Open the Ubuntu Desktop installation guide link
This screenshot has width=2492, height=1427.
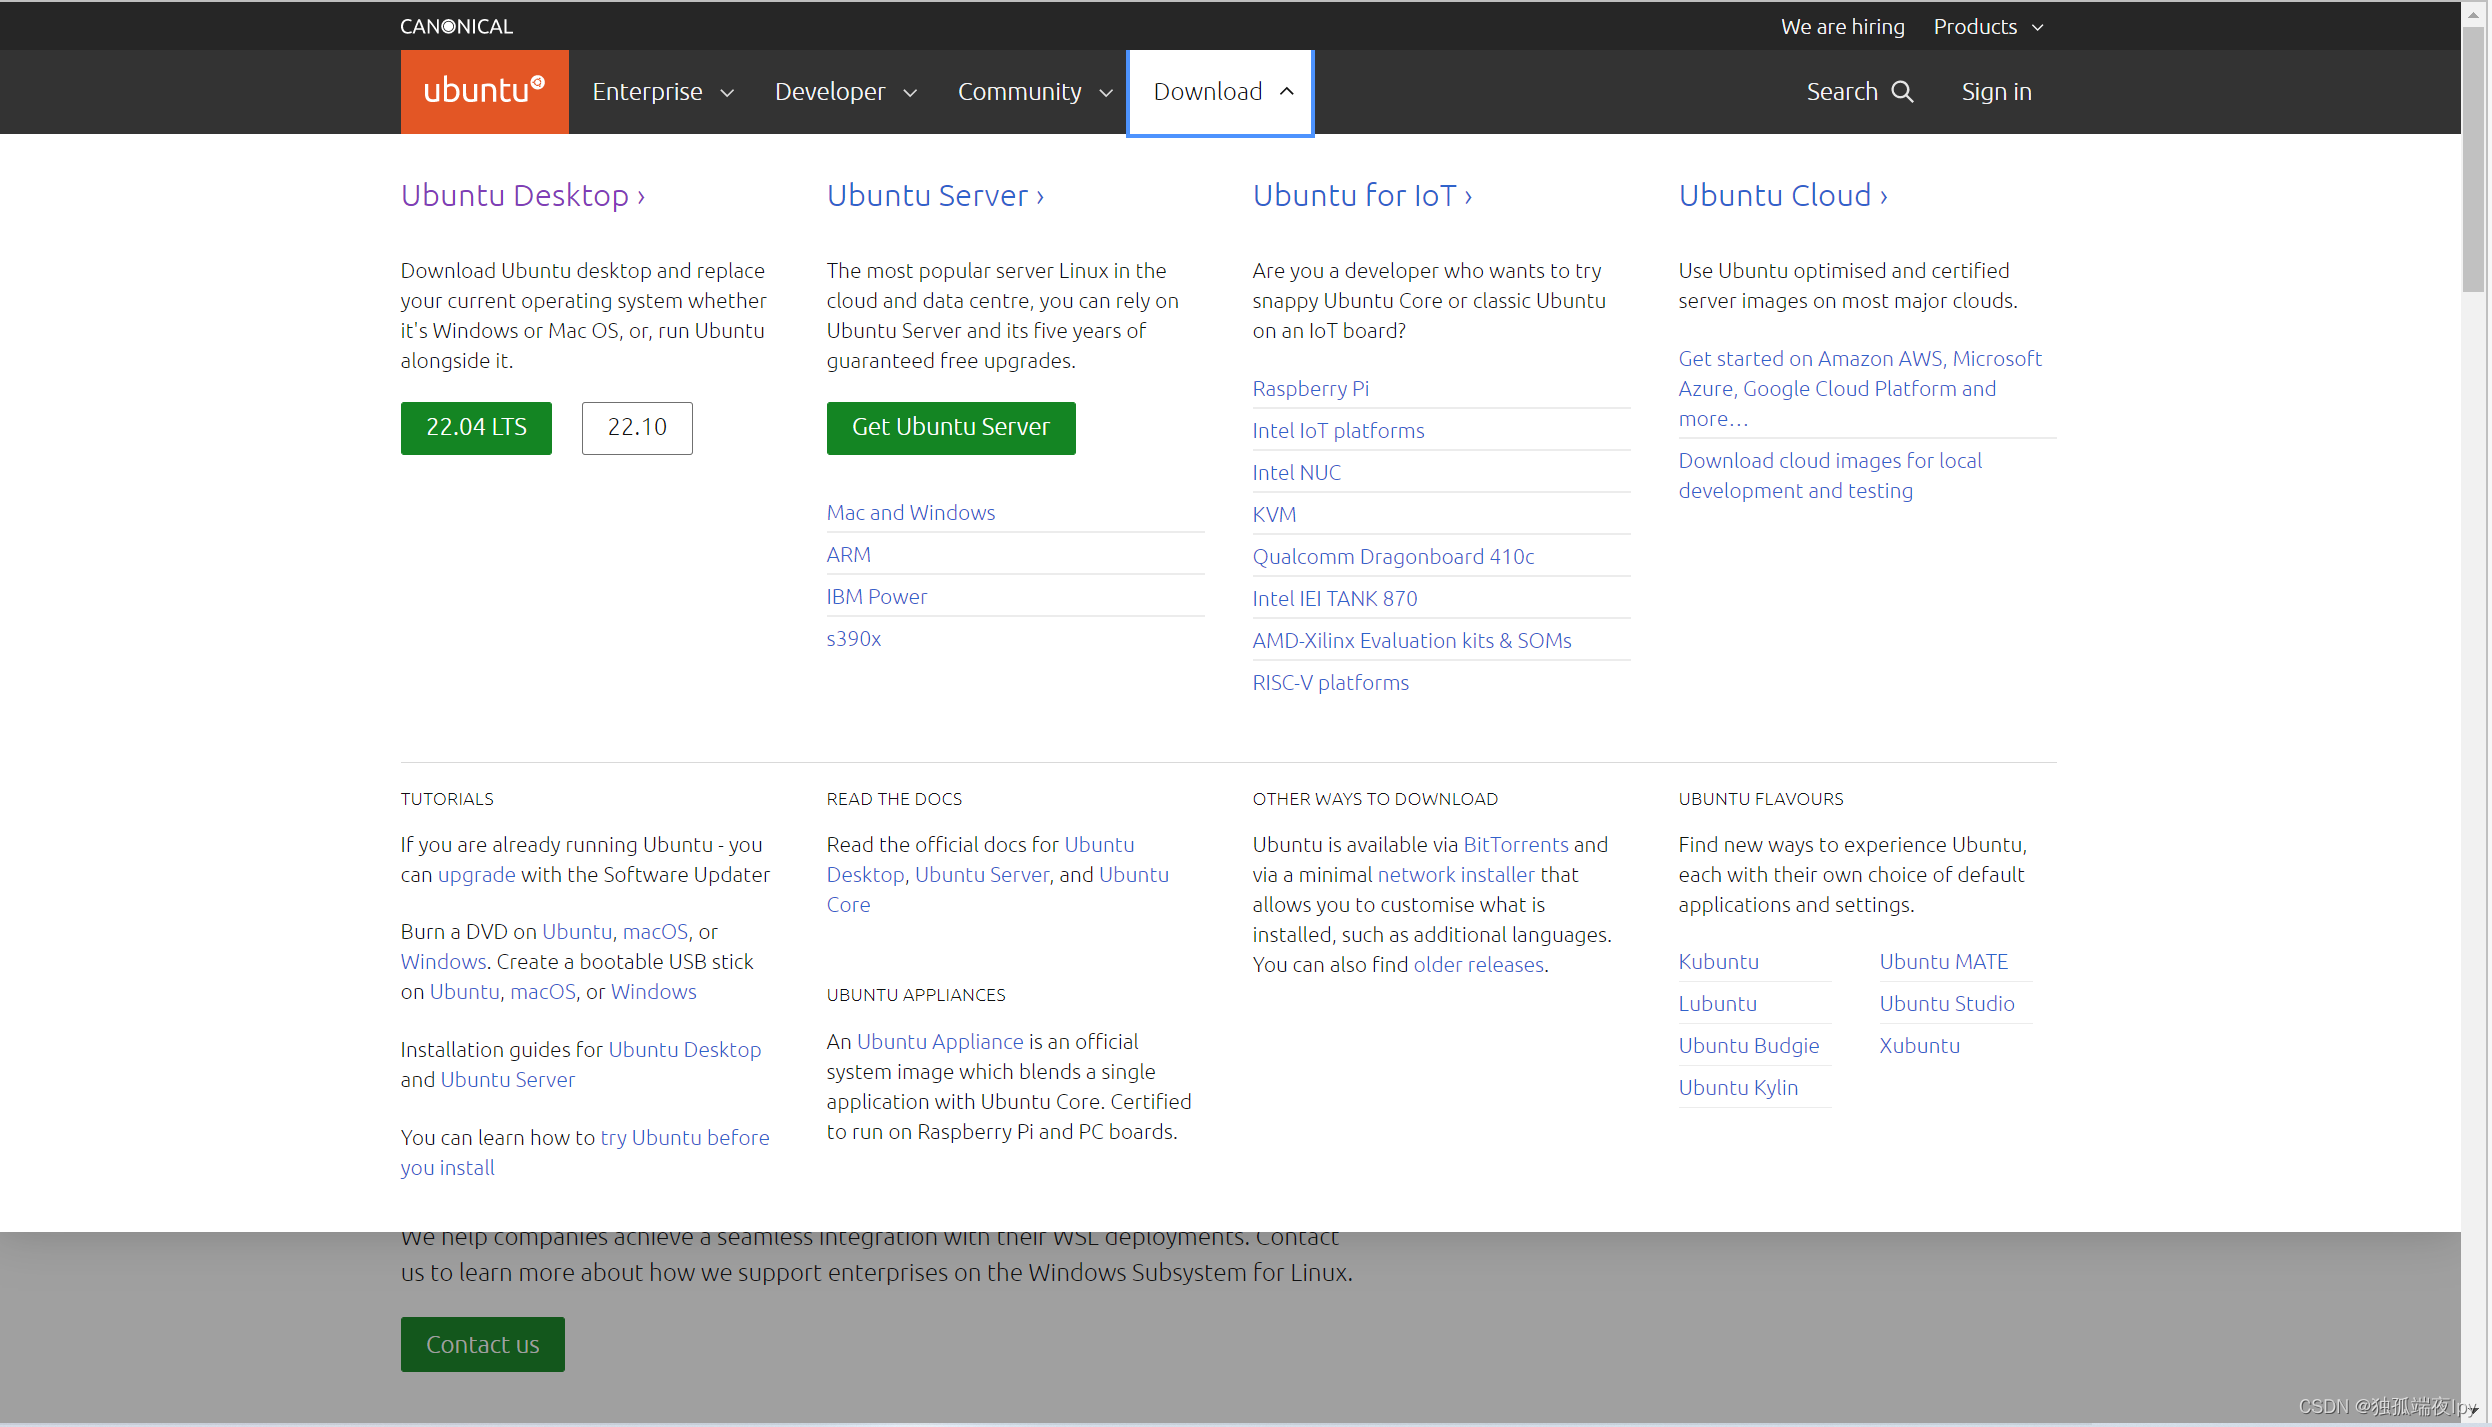click(685, 1049)
